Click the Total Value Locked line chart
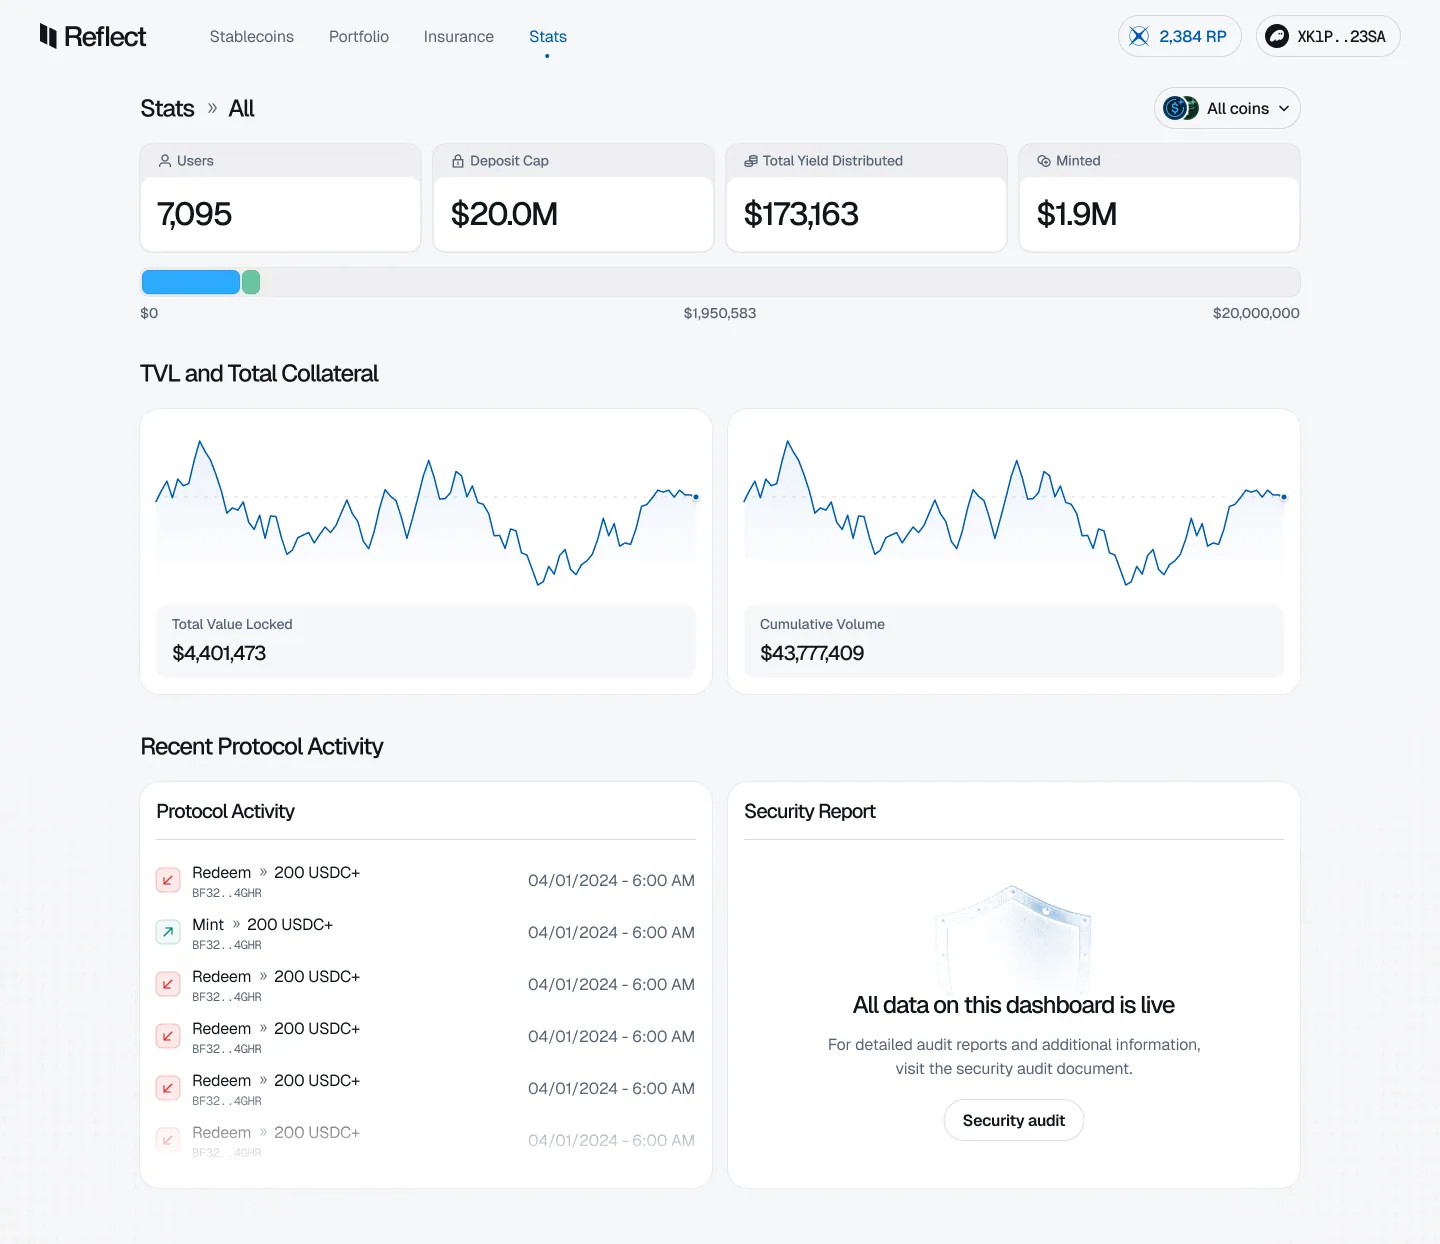The image size is (1440, 1244). [426, 512]
